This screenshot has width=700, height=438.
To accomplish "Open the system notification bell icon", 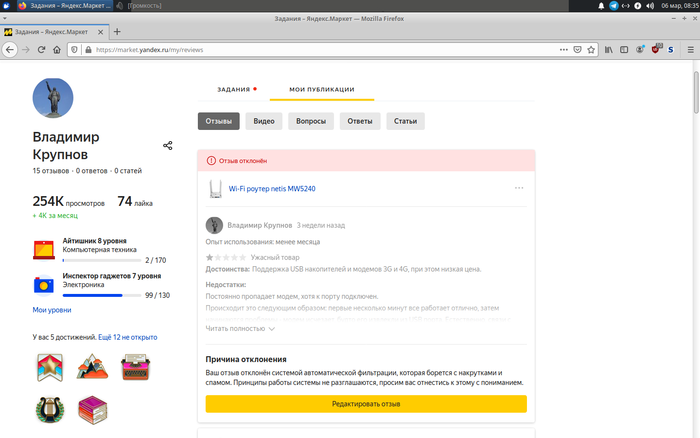I will 601,6.
